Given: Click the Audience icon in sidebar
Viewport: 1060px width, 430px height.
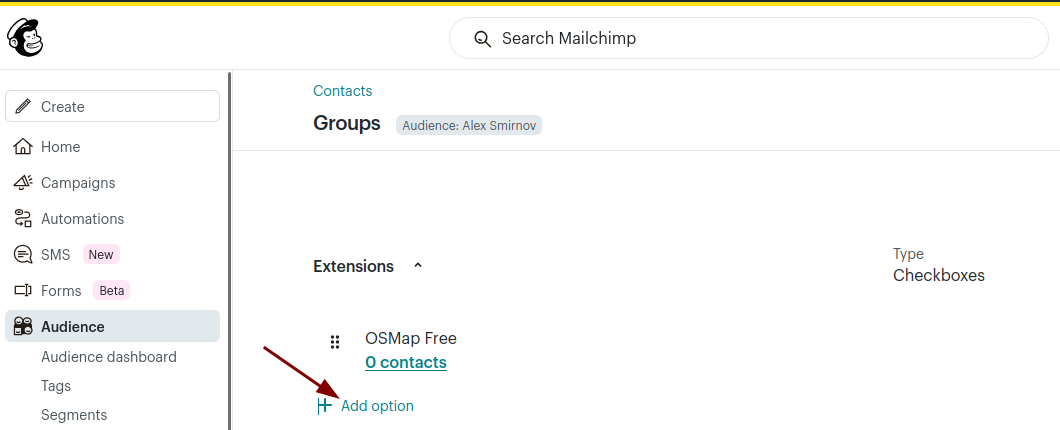Looking at the screenshot, I should [x=23, y=326].
